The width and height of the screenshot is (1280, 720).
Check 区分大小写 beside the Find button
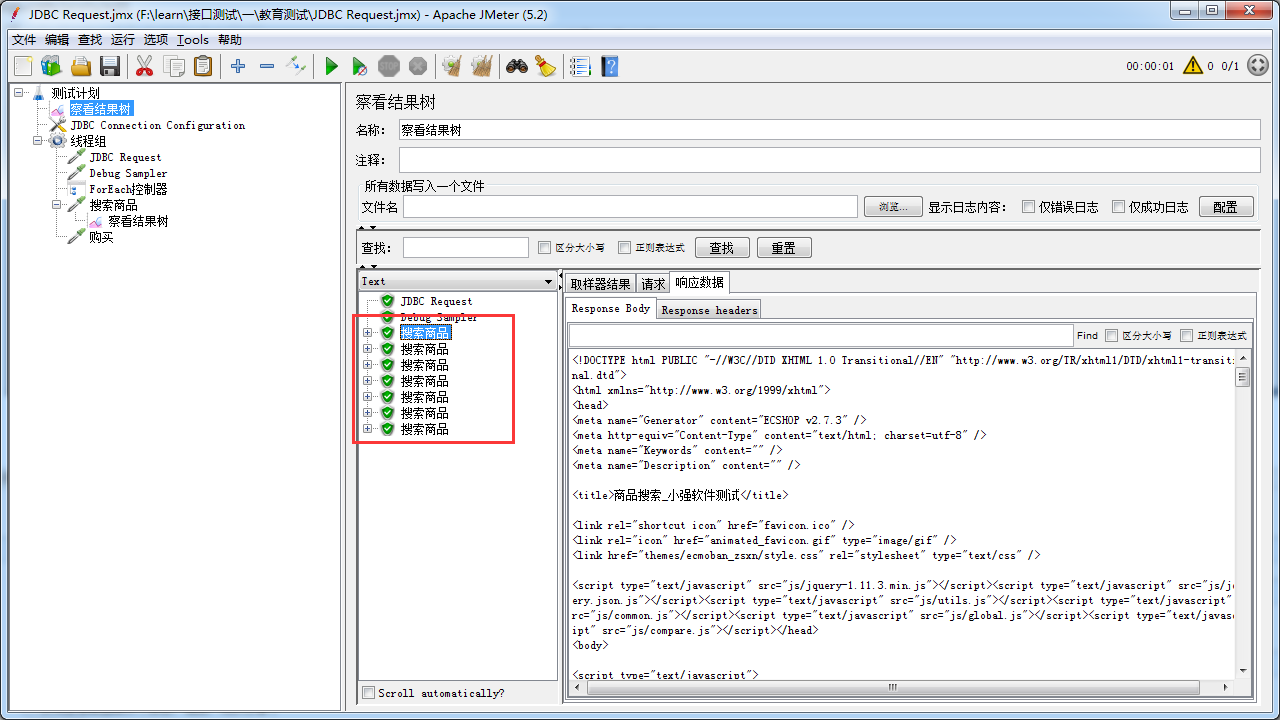(x=1111, y=336)
